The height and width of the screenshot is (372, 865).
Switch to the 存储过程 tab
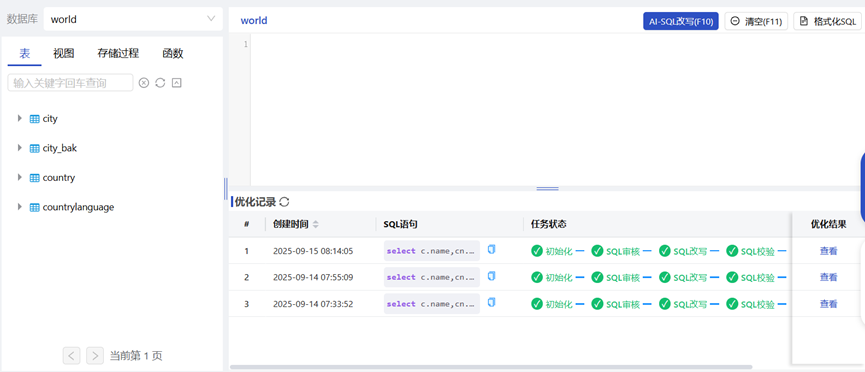click(118, 54)
